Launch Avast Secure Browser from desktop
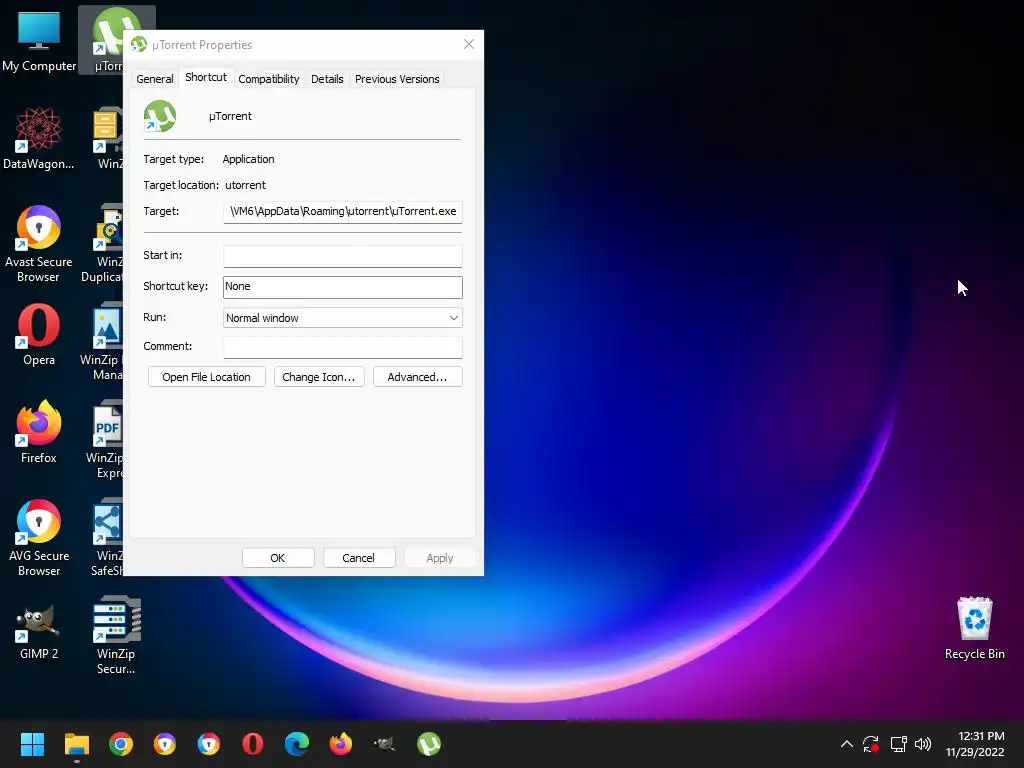 pyautogui.click(x=39, y=244)
